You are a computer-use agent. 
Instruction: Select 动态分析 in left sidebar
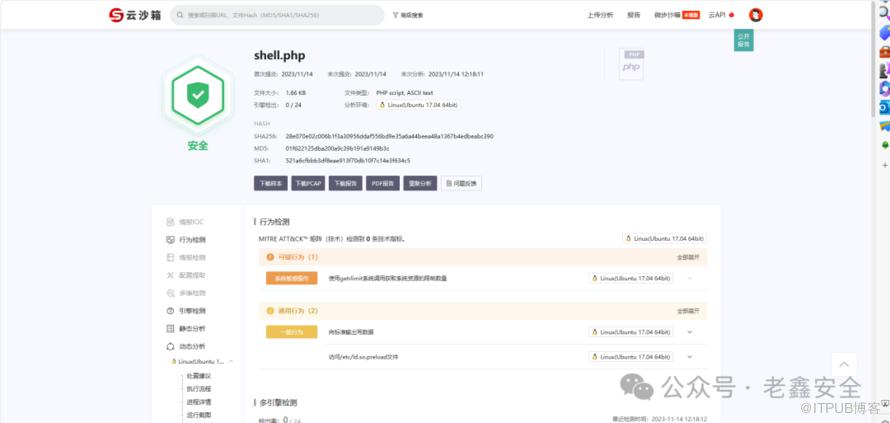185,346
